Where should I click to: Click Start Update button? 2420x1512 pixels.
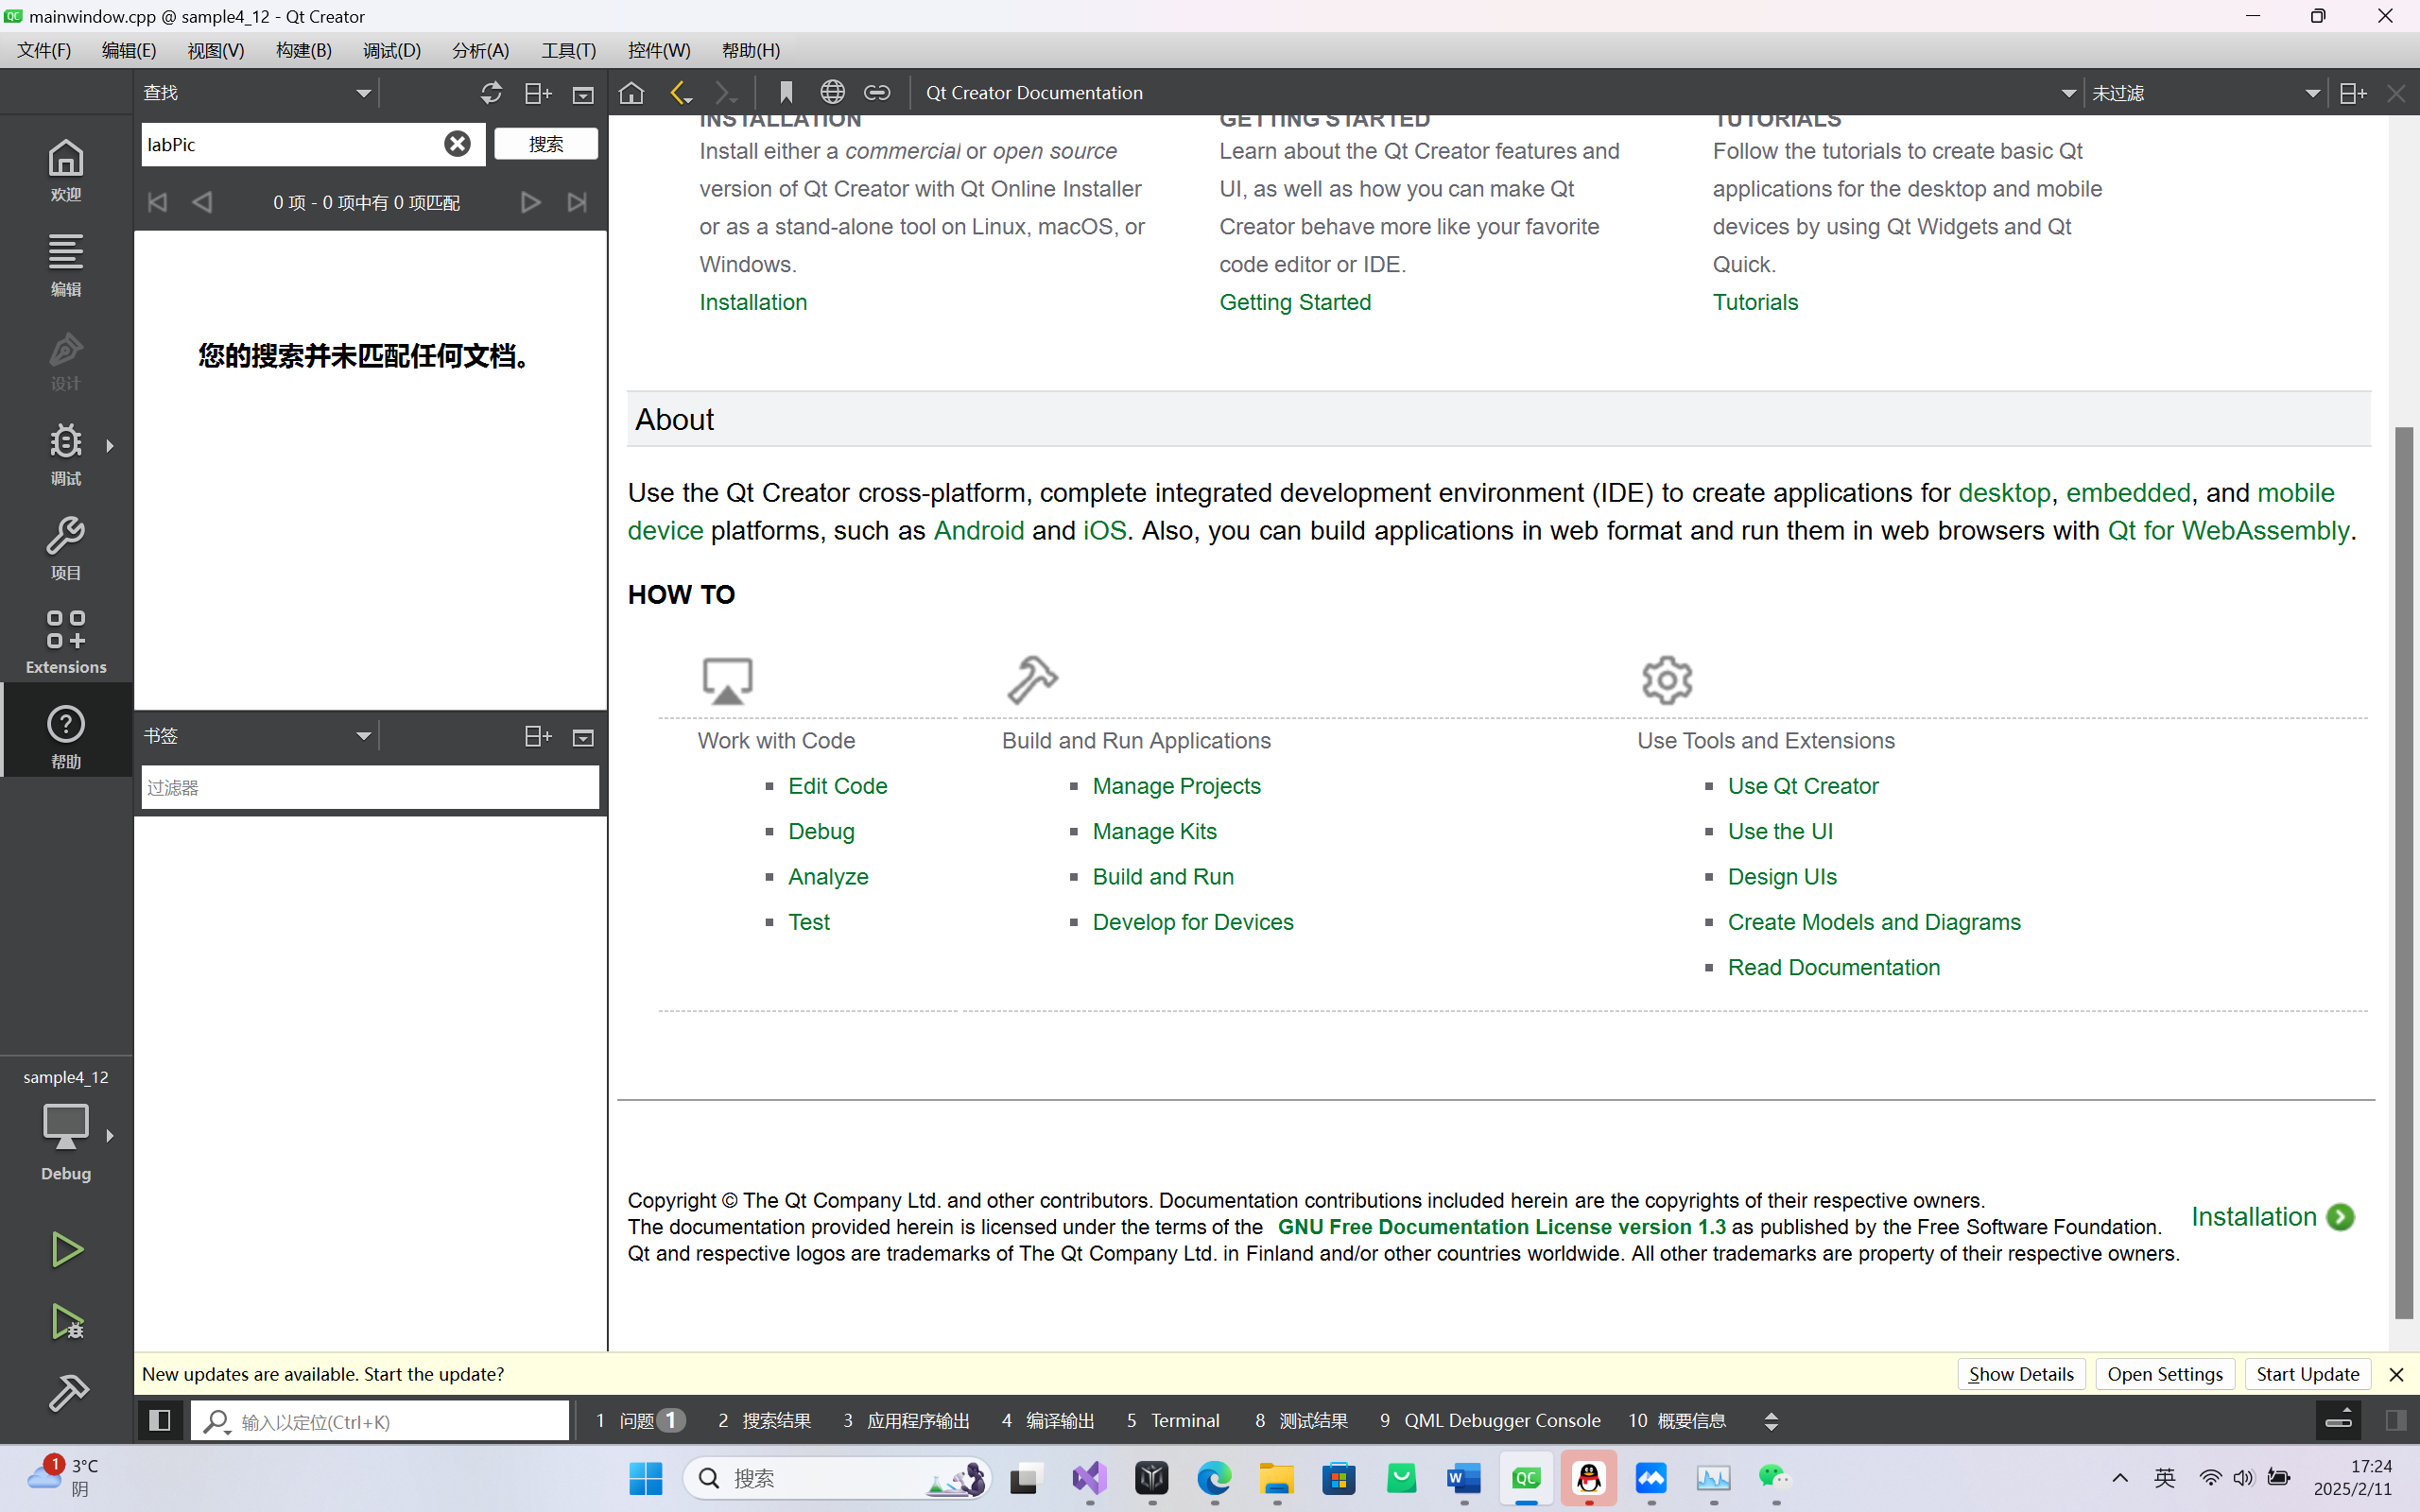pyautogui.click(x=2307, y=1374)
